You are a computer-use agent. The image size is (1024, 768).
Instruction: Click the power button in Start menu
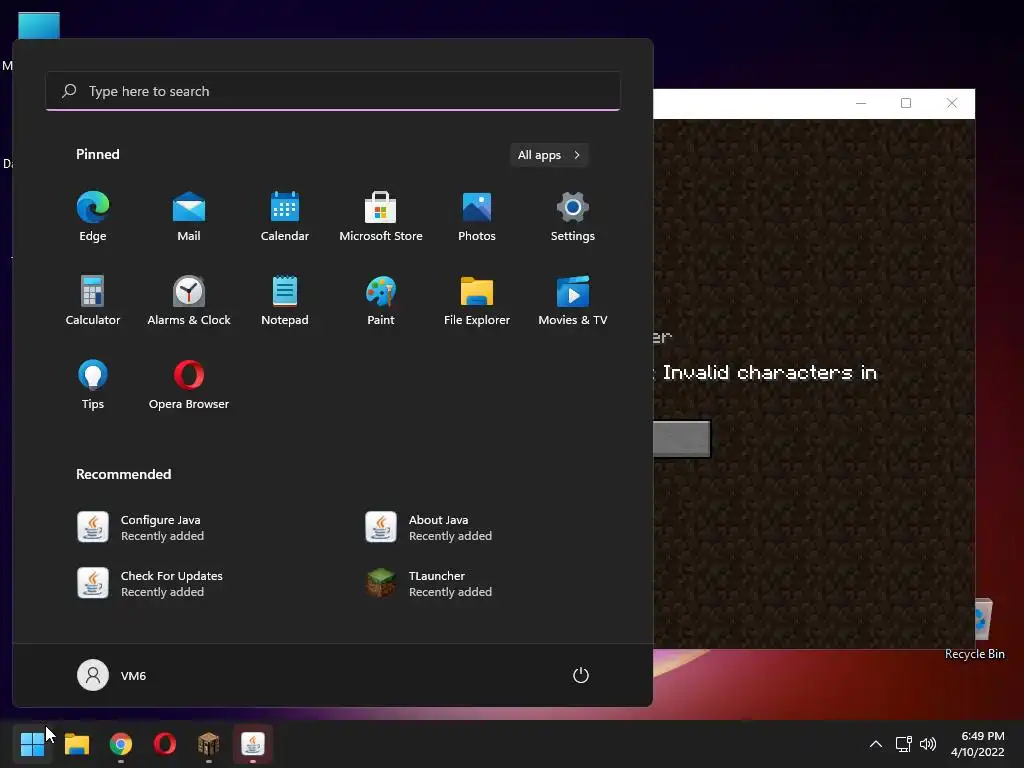(x=581, y=675)
